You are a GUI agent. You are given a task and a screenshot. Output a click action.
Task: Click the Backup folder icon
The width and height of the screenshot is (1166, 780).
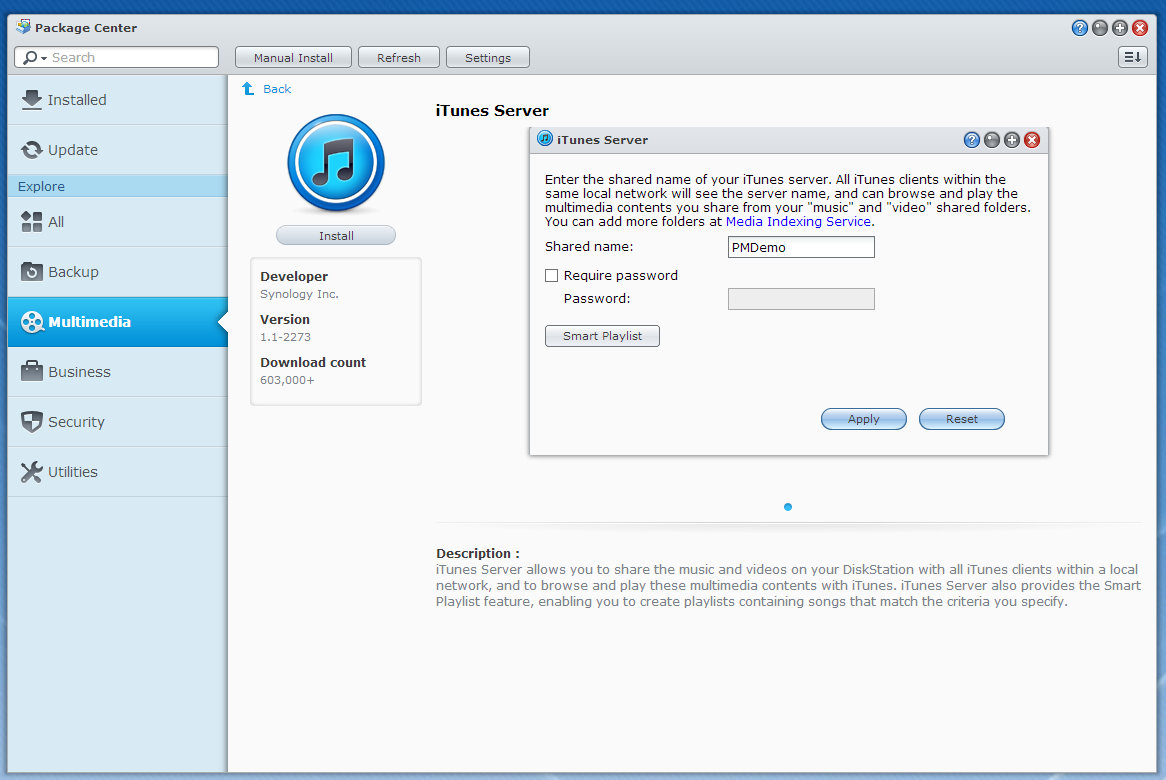31,271
